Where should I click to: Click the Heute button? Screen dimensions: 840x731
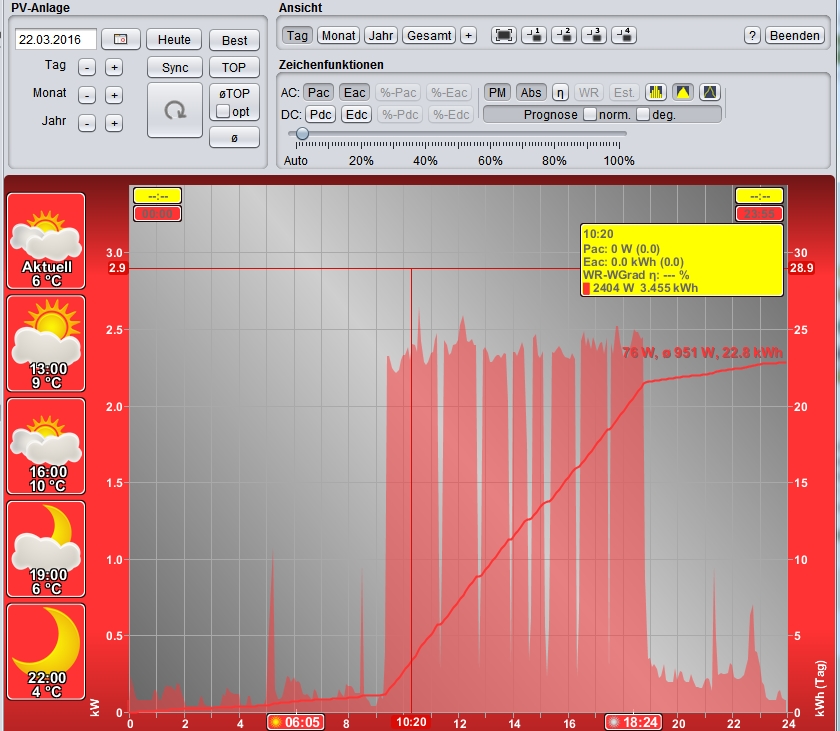pos(174,40)
